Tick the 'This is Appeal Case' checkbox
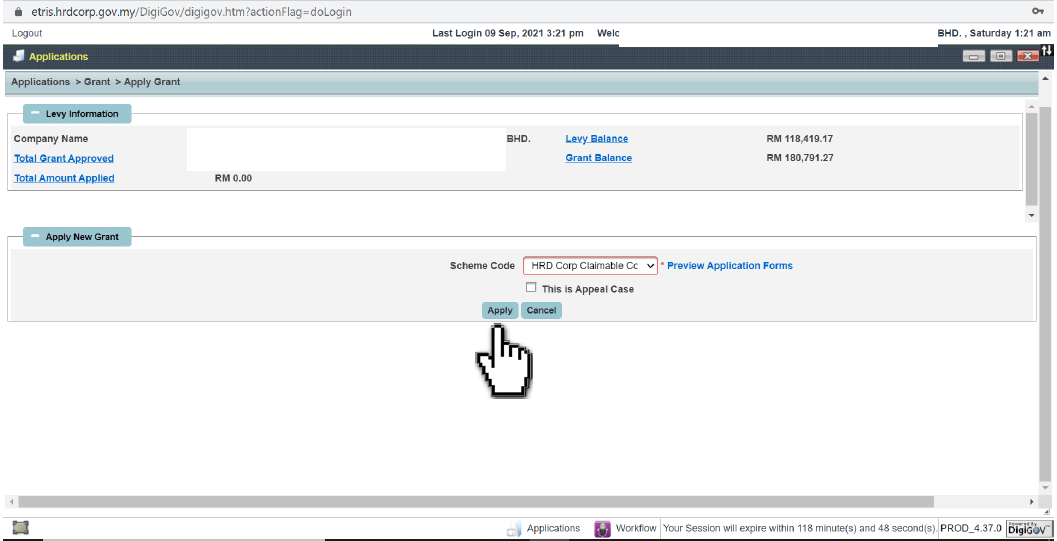Screen dimensions: 1057x541 pos(531,288)
